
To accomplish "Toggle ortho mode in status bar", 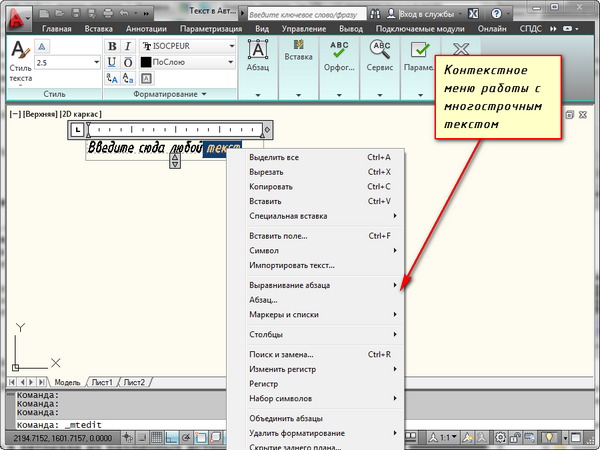I will click(171, 437).
